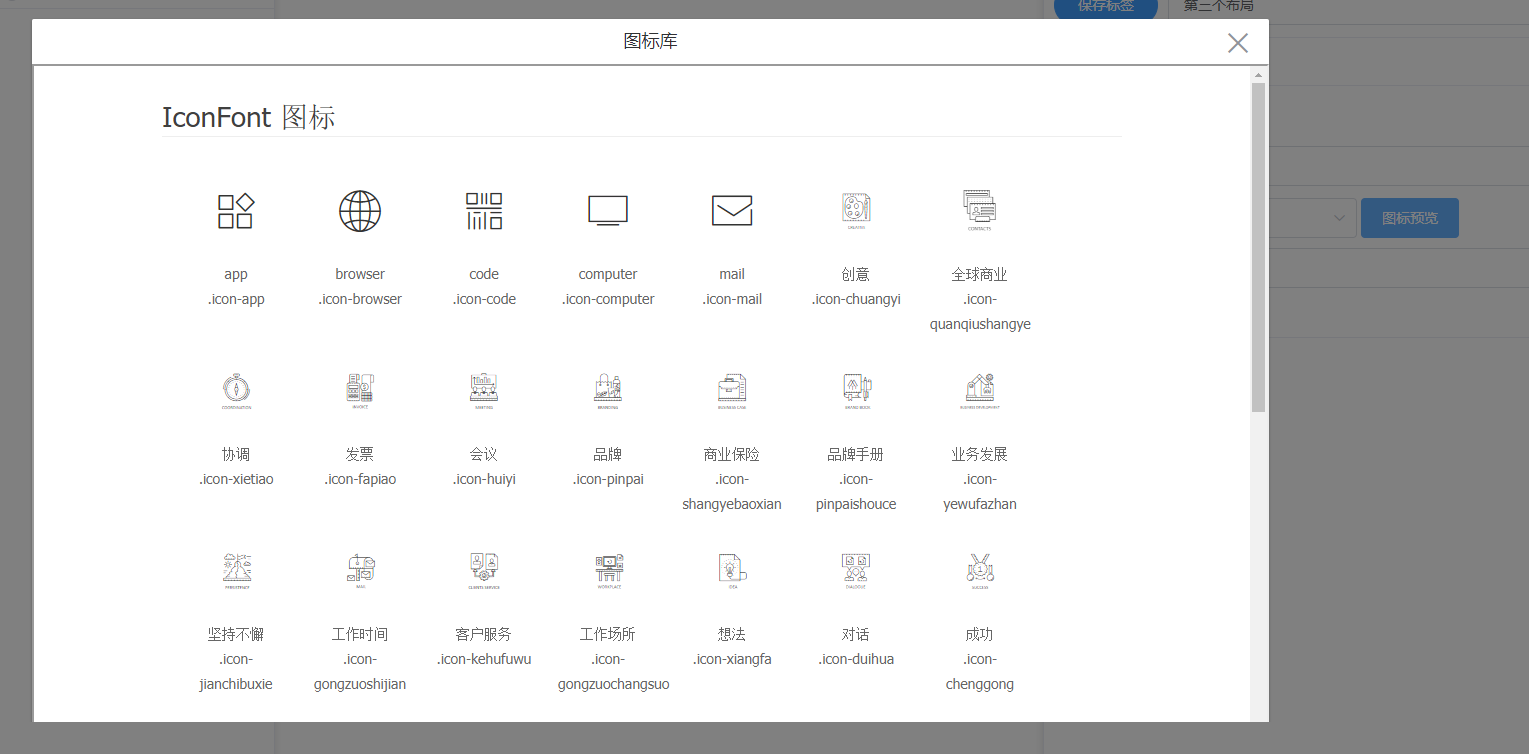This screenshot has height=754, width=1529.
Task: Choose the 想法 idea icon
Action: tap(732, 571)
